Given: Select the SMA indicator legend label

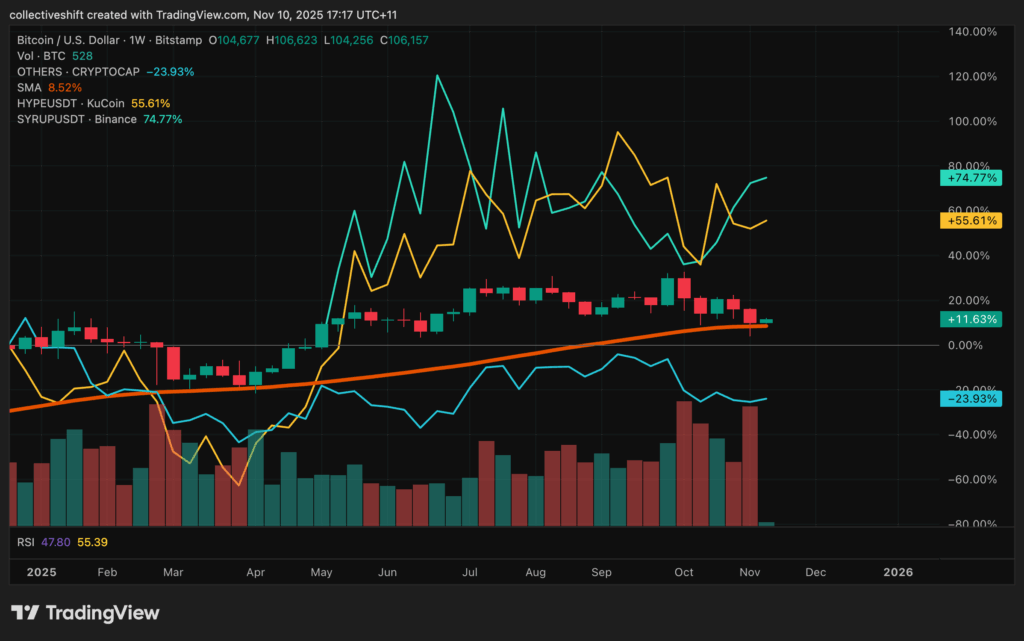Looking at the screenshot, I should click(28, 88).
